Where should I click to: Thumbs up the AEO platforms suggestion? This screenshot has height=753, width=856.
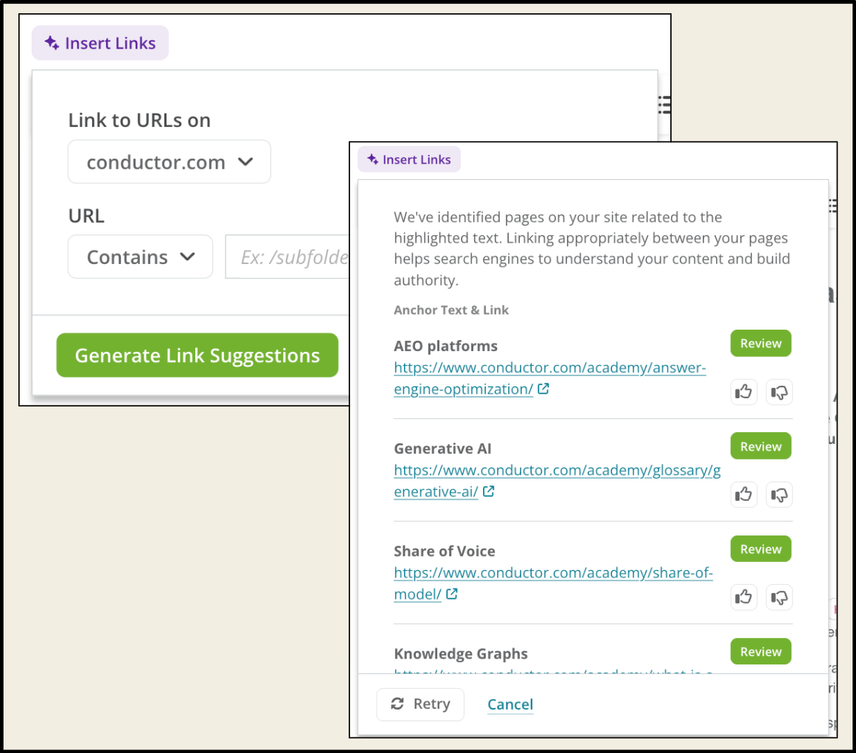click(744, 392)
